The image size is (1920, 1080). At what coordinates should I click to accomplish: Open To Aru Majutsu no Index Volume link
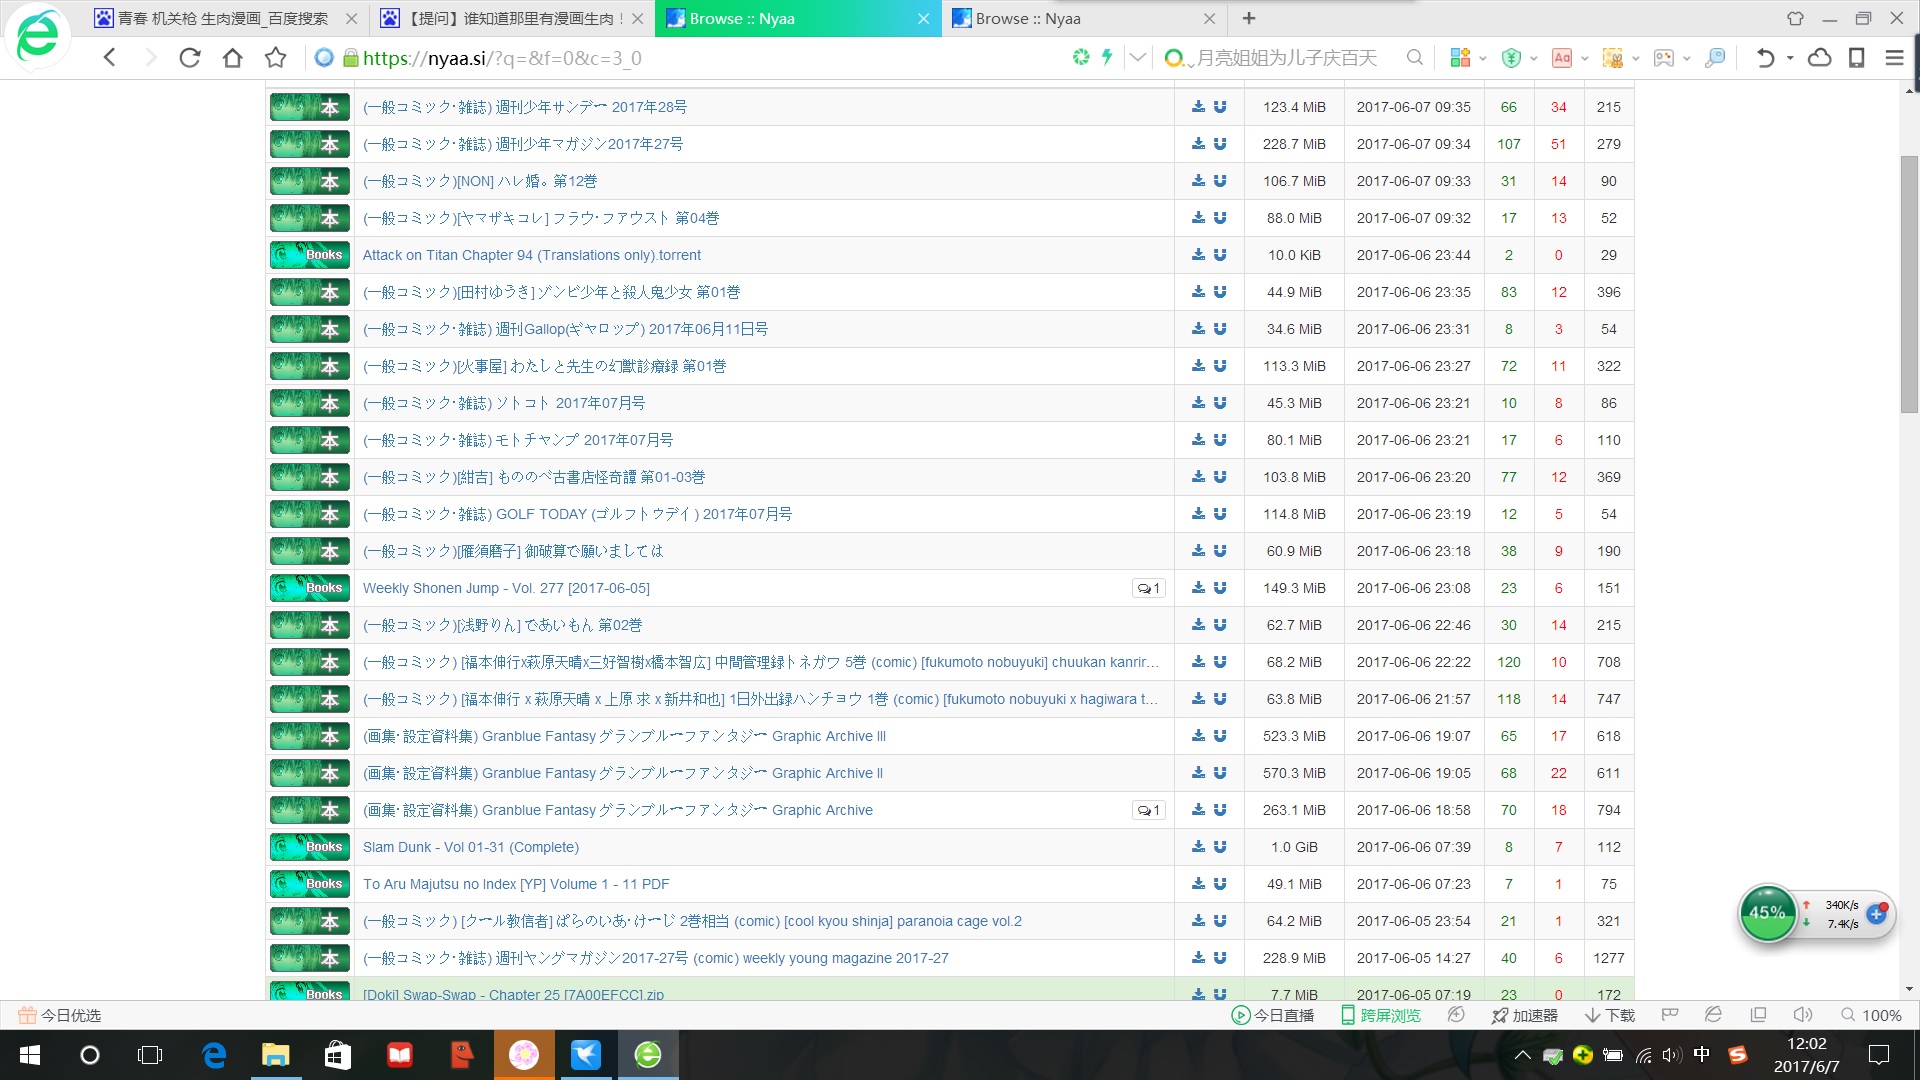516,884
